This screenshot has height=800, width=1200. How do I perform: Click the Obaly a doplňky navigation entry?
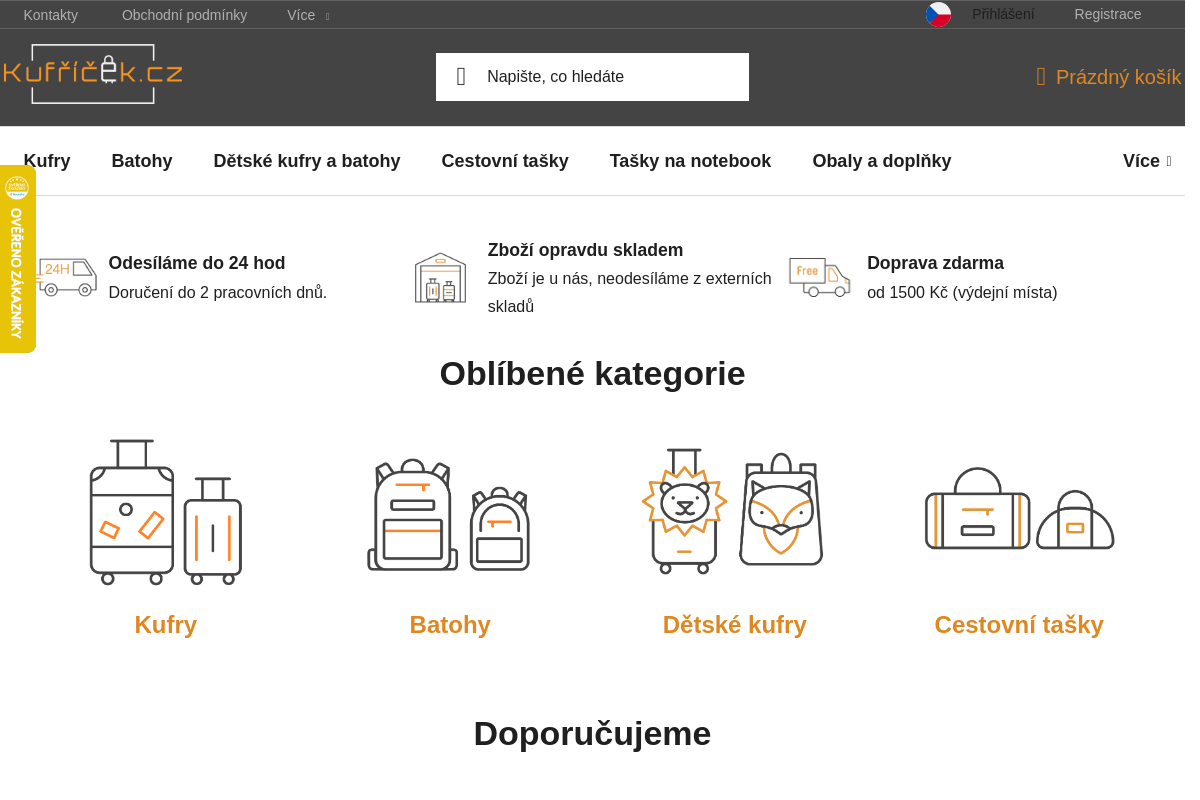881,160
